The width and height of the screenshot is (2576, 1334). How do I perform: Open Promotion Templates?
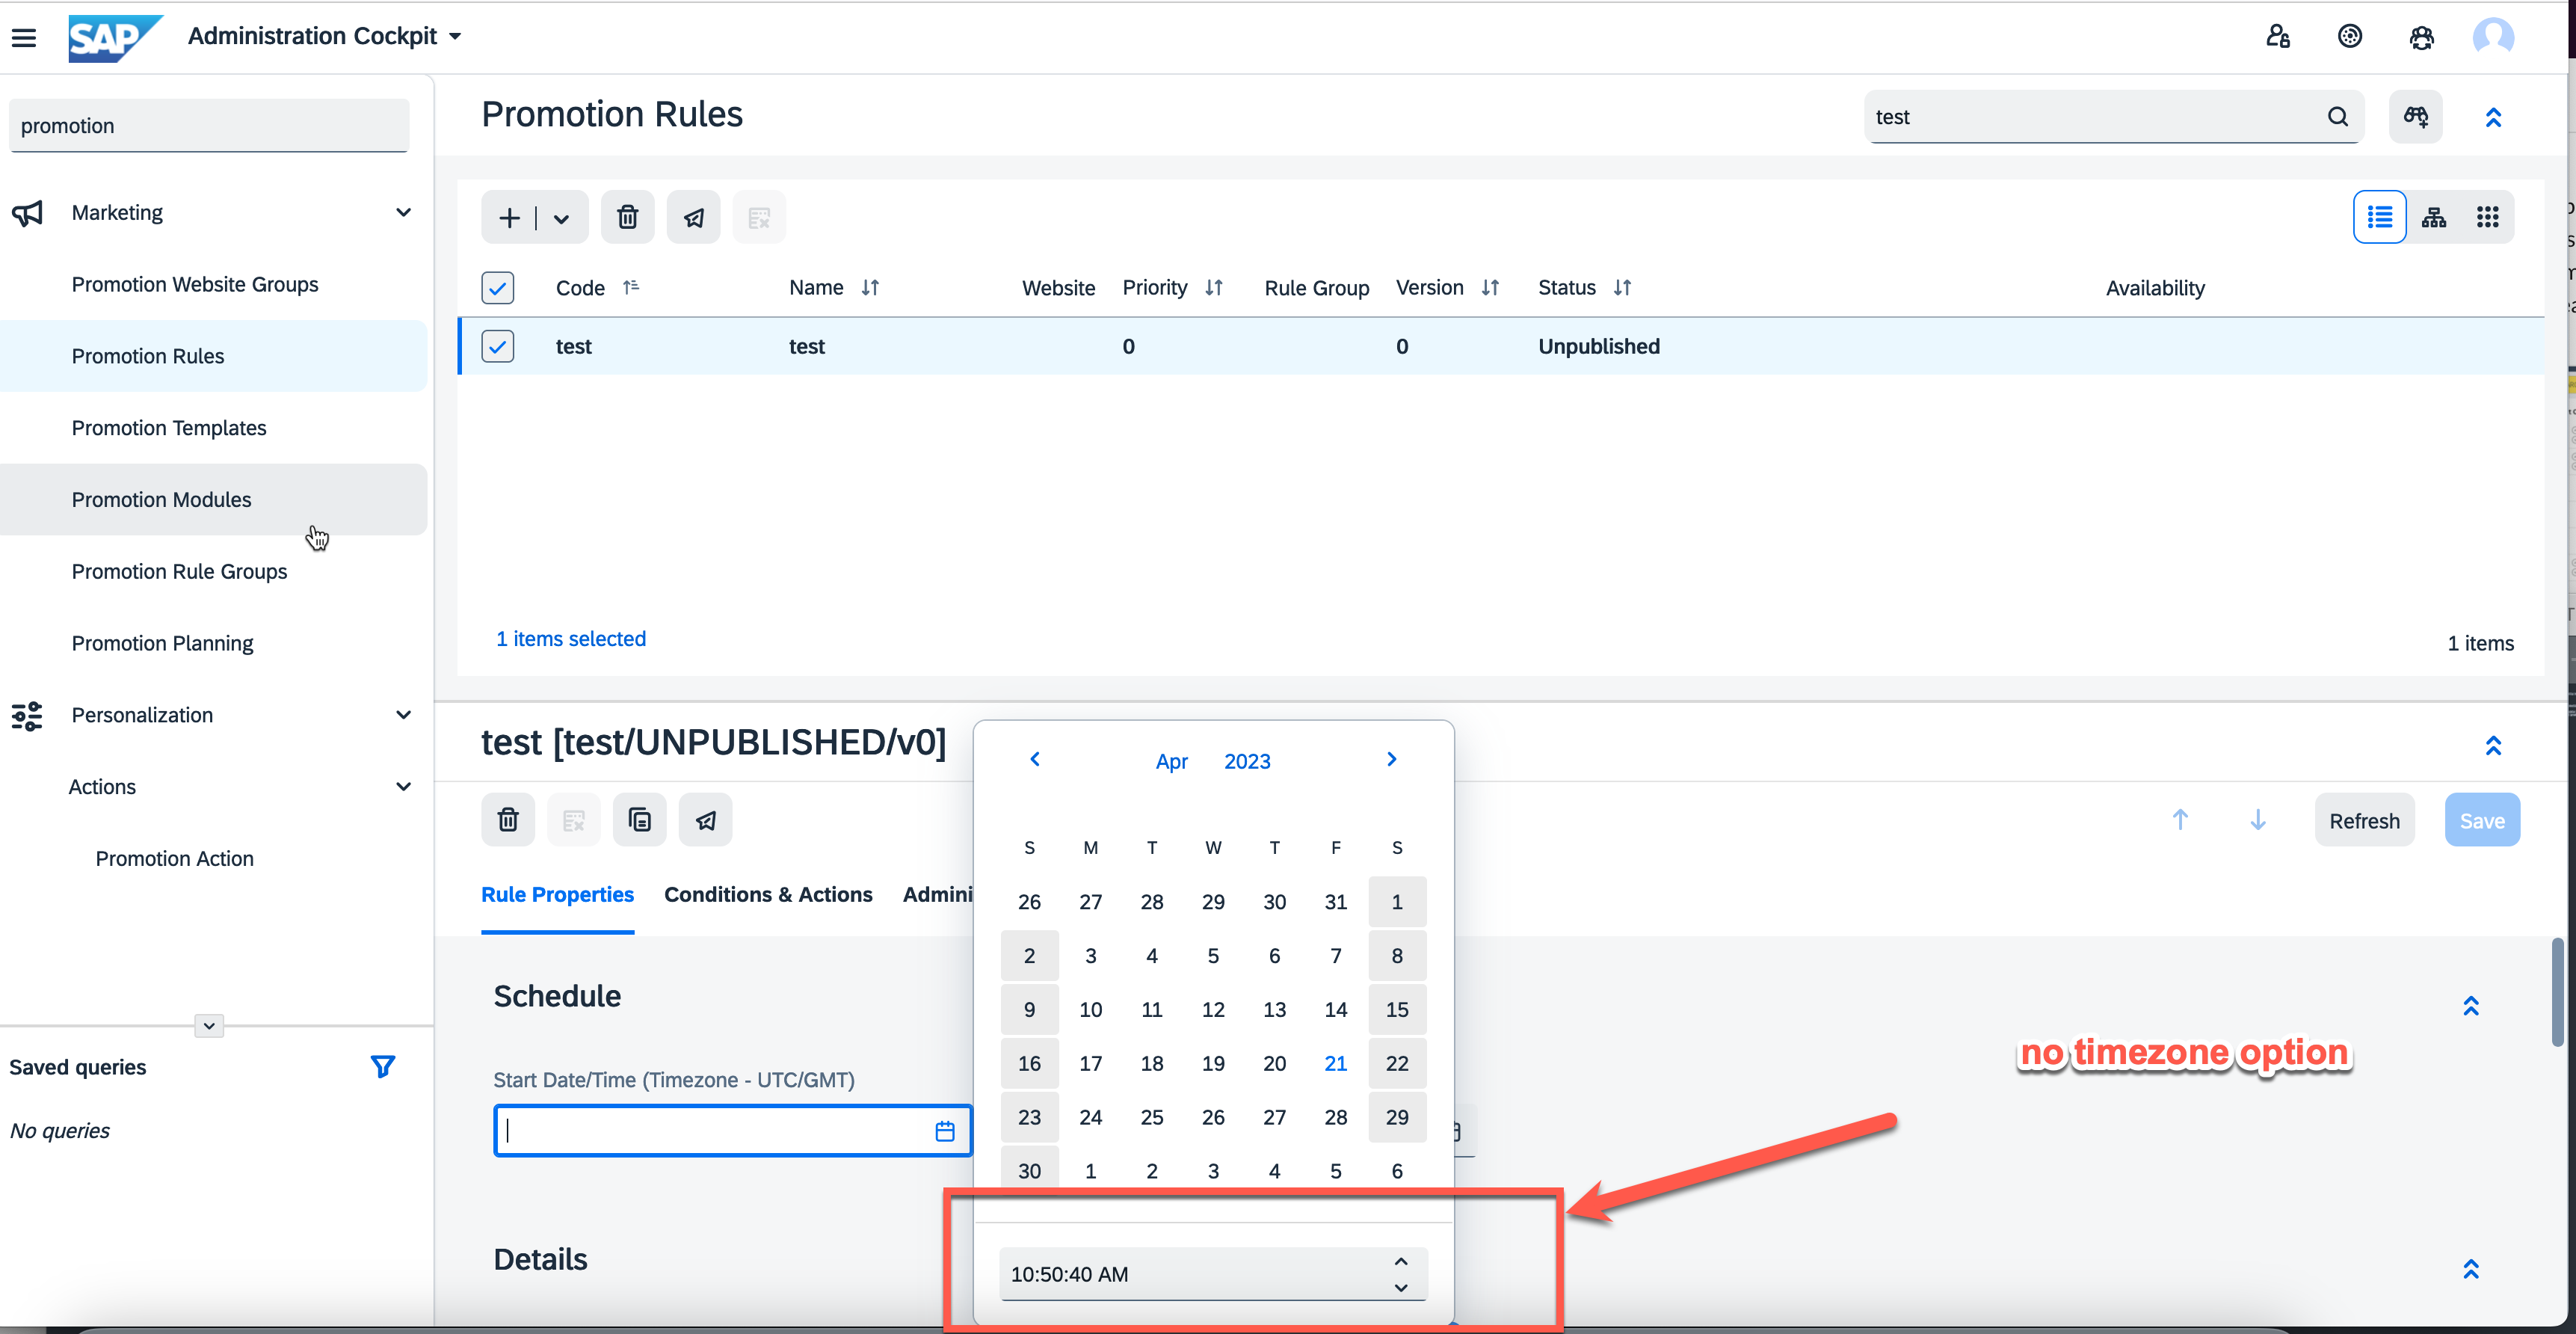(x=169, y=428)
